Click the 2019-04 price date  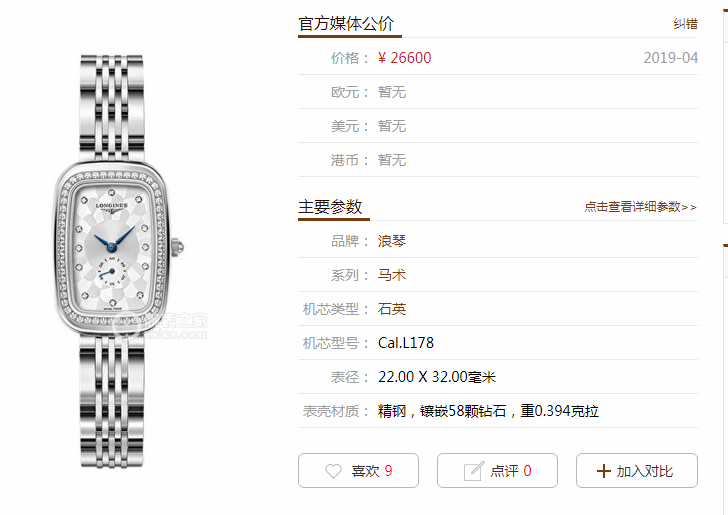click(670, 58)
